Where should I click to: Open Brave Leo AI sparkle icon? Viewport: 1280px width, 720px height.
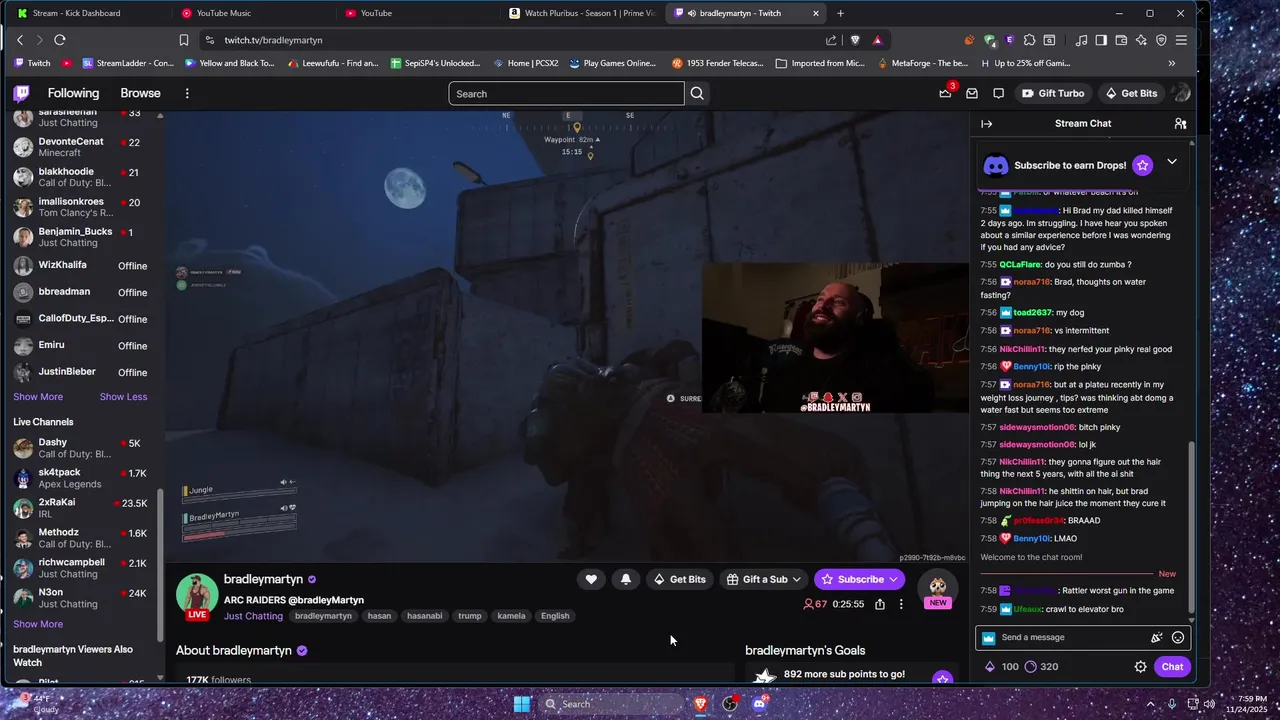(1141, 40)
